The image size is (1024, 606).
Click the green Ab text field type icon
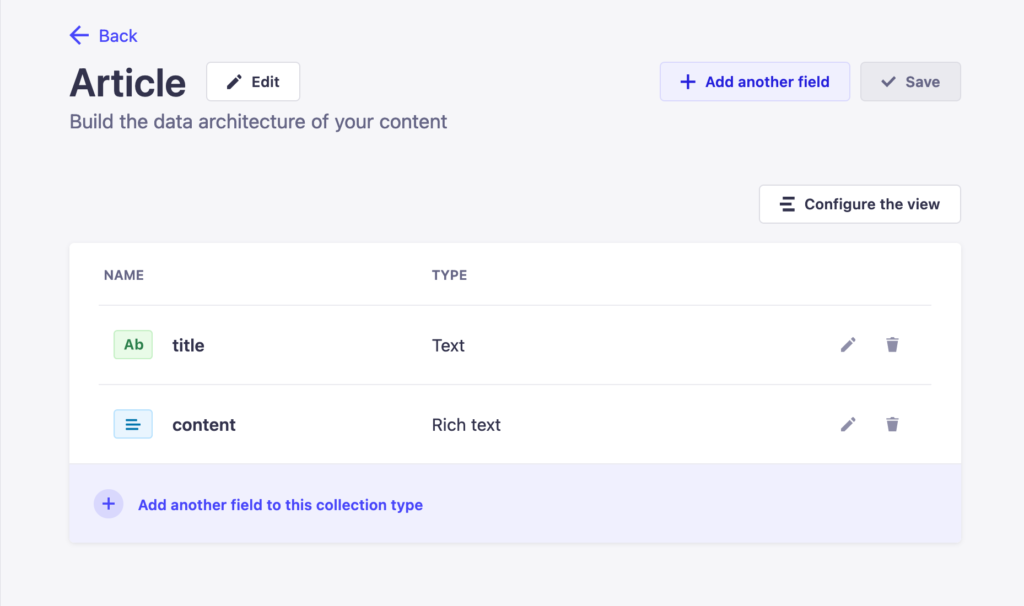pyautogui.click(x=133, y=344)
